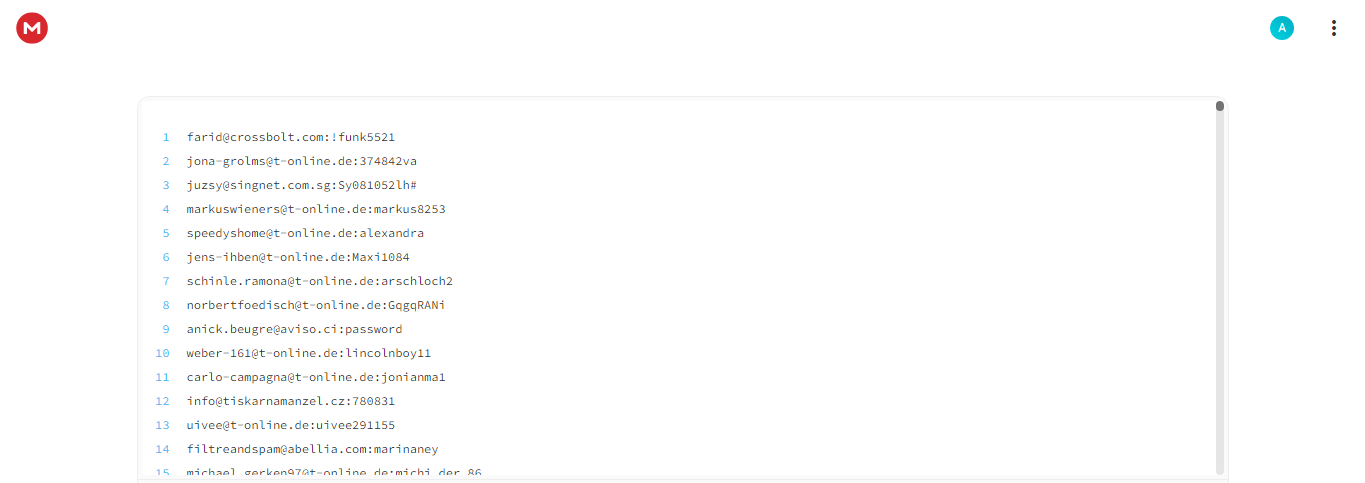Image resolution: width=1365 pixels, height=483 pixels.
Task: Click line number 1 in the gutter
Action: 166,137
